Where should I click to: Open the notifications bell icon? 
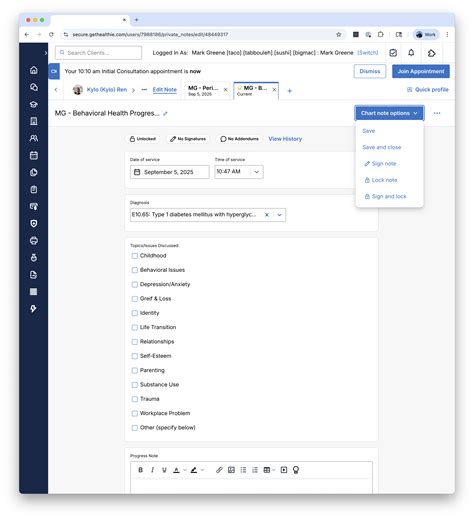[411, 53]
